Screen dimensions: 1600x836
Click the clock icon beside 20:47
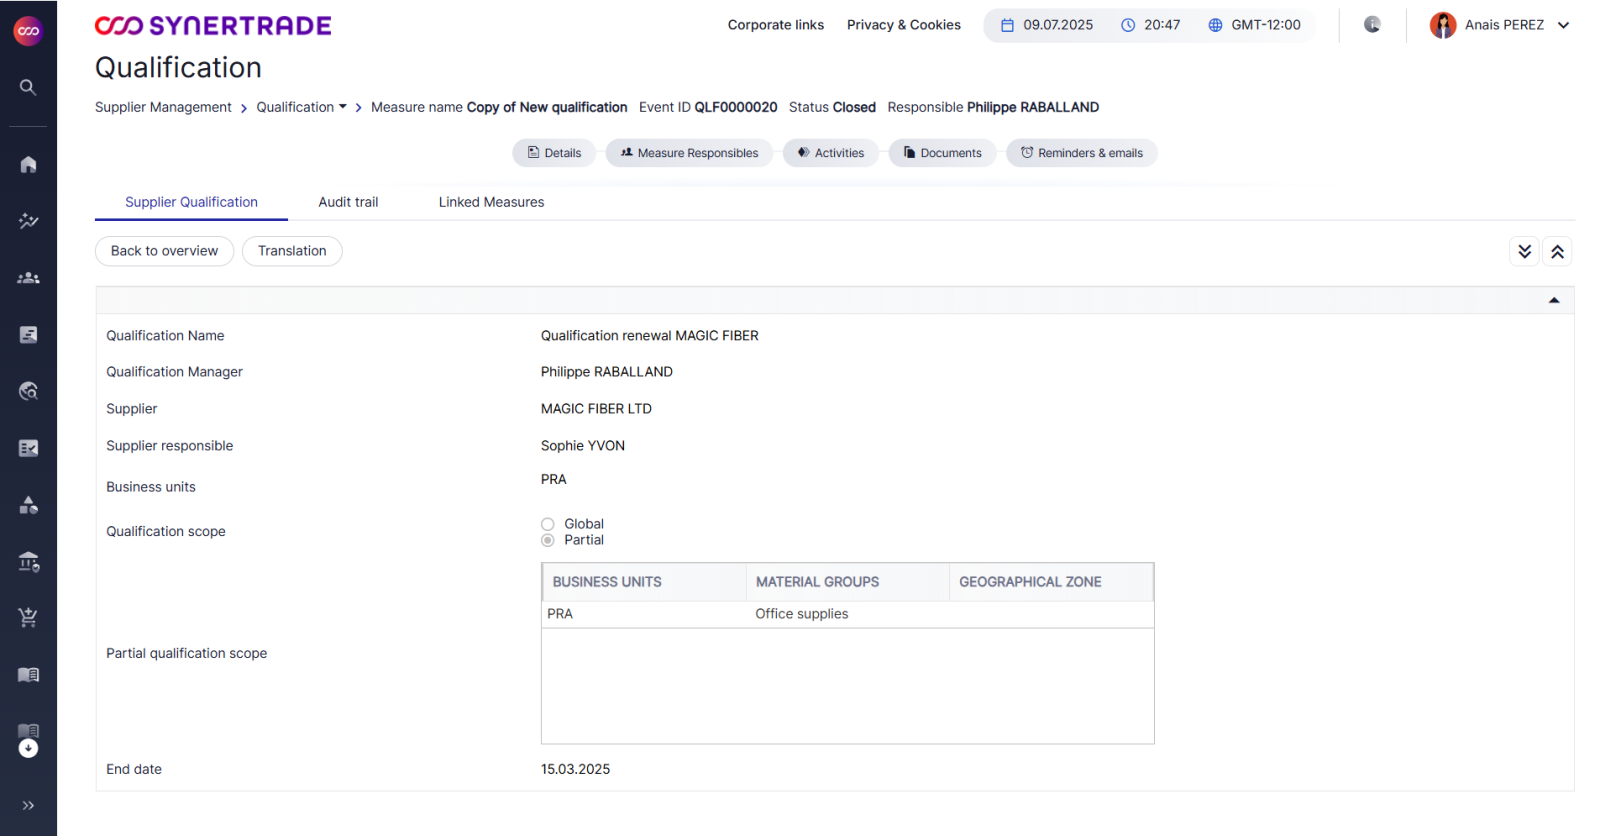pyautogui.click(x=1128, y=25)
